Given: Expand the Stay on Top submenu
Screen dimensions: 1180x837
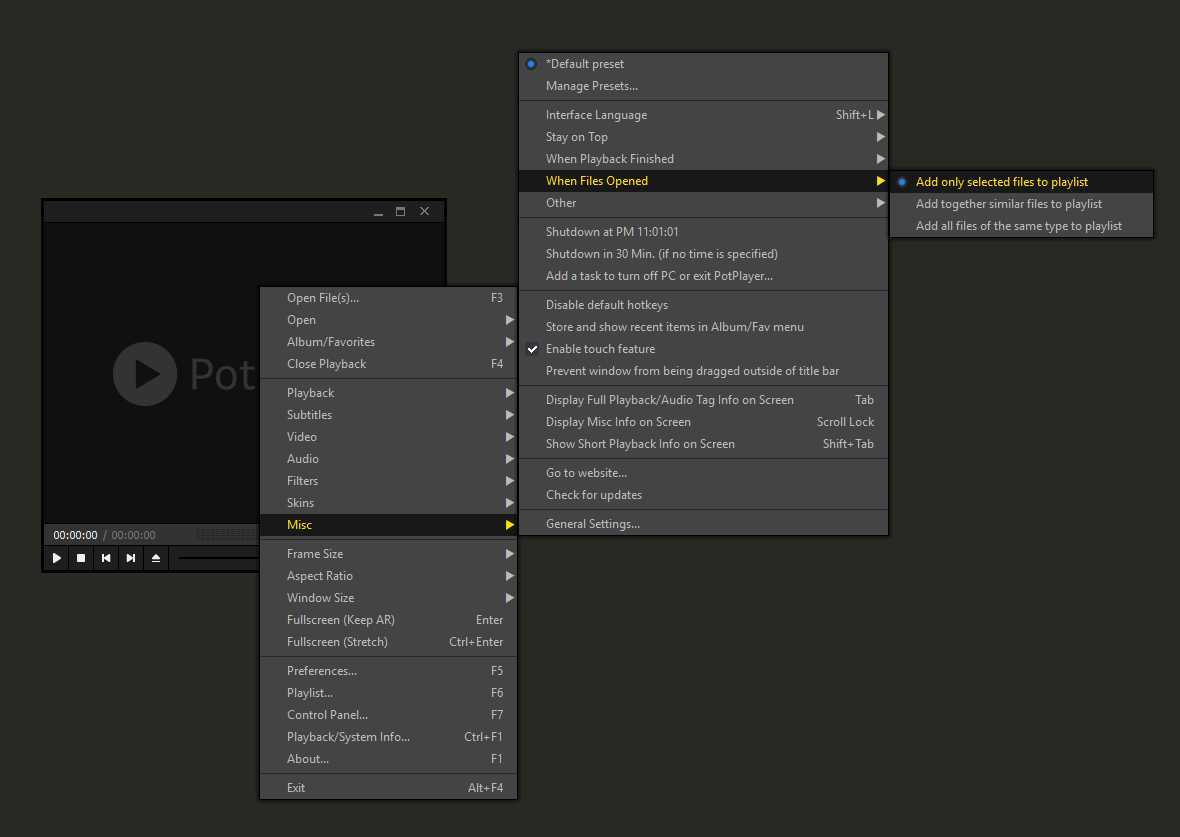Looking at the screenshot, I should coord(704,137).
